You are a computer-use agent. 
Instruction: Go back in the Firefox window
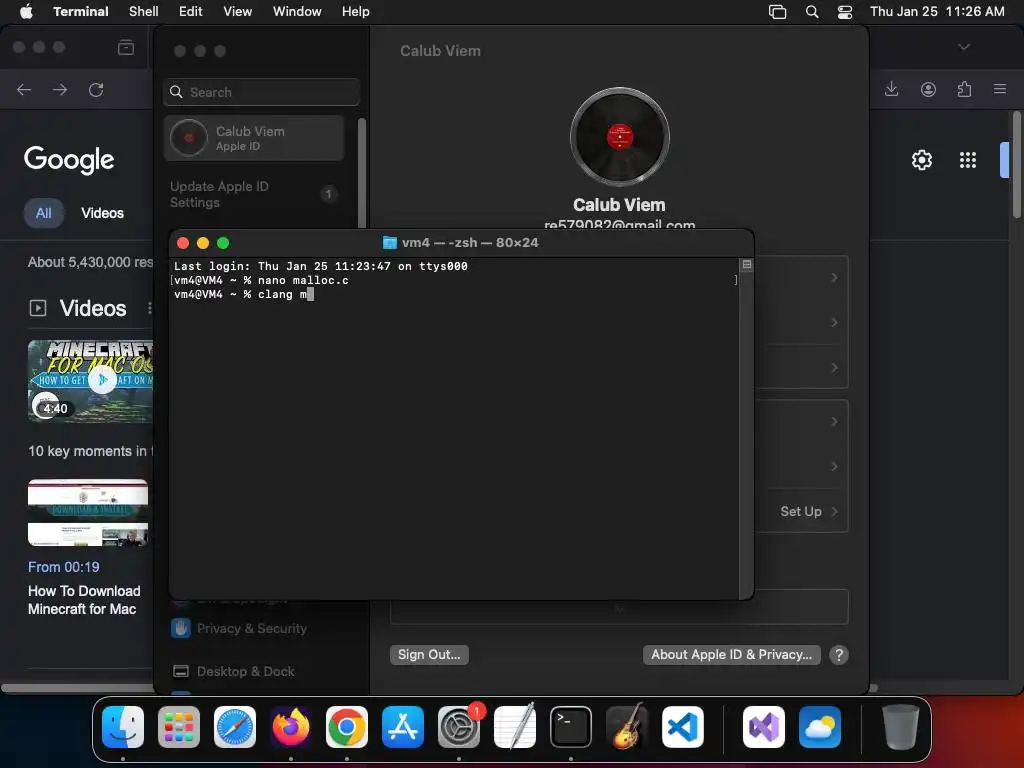pyautogui.click(x=24, y=89)
